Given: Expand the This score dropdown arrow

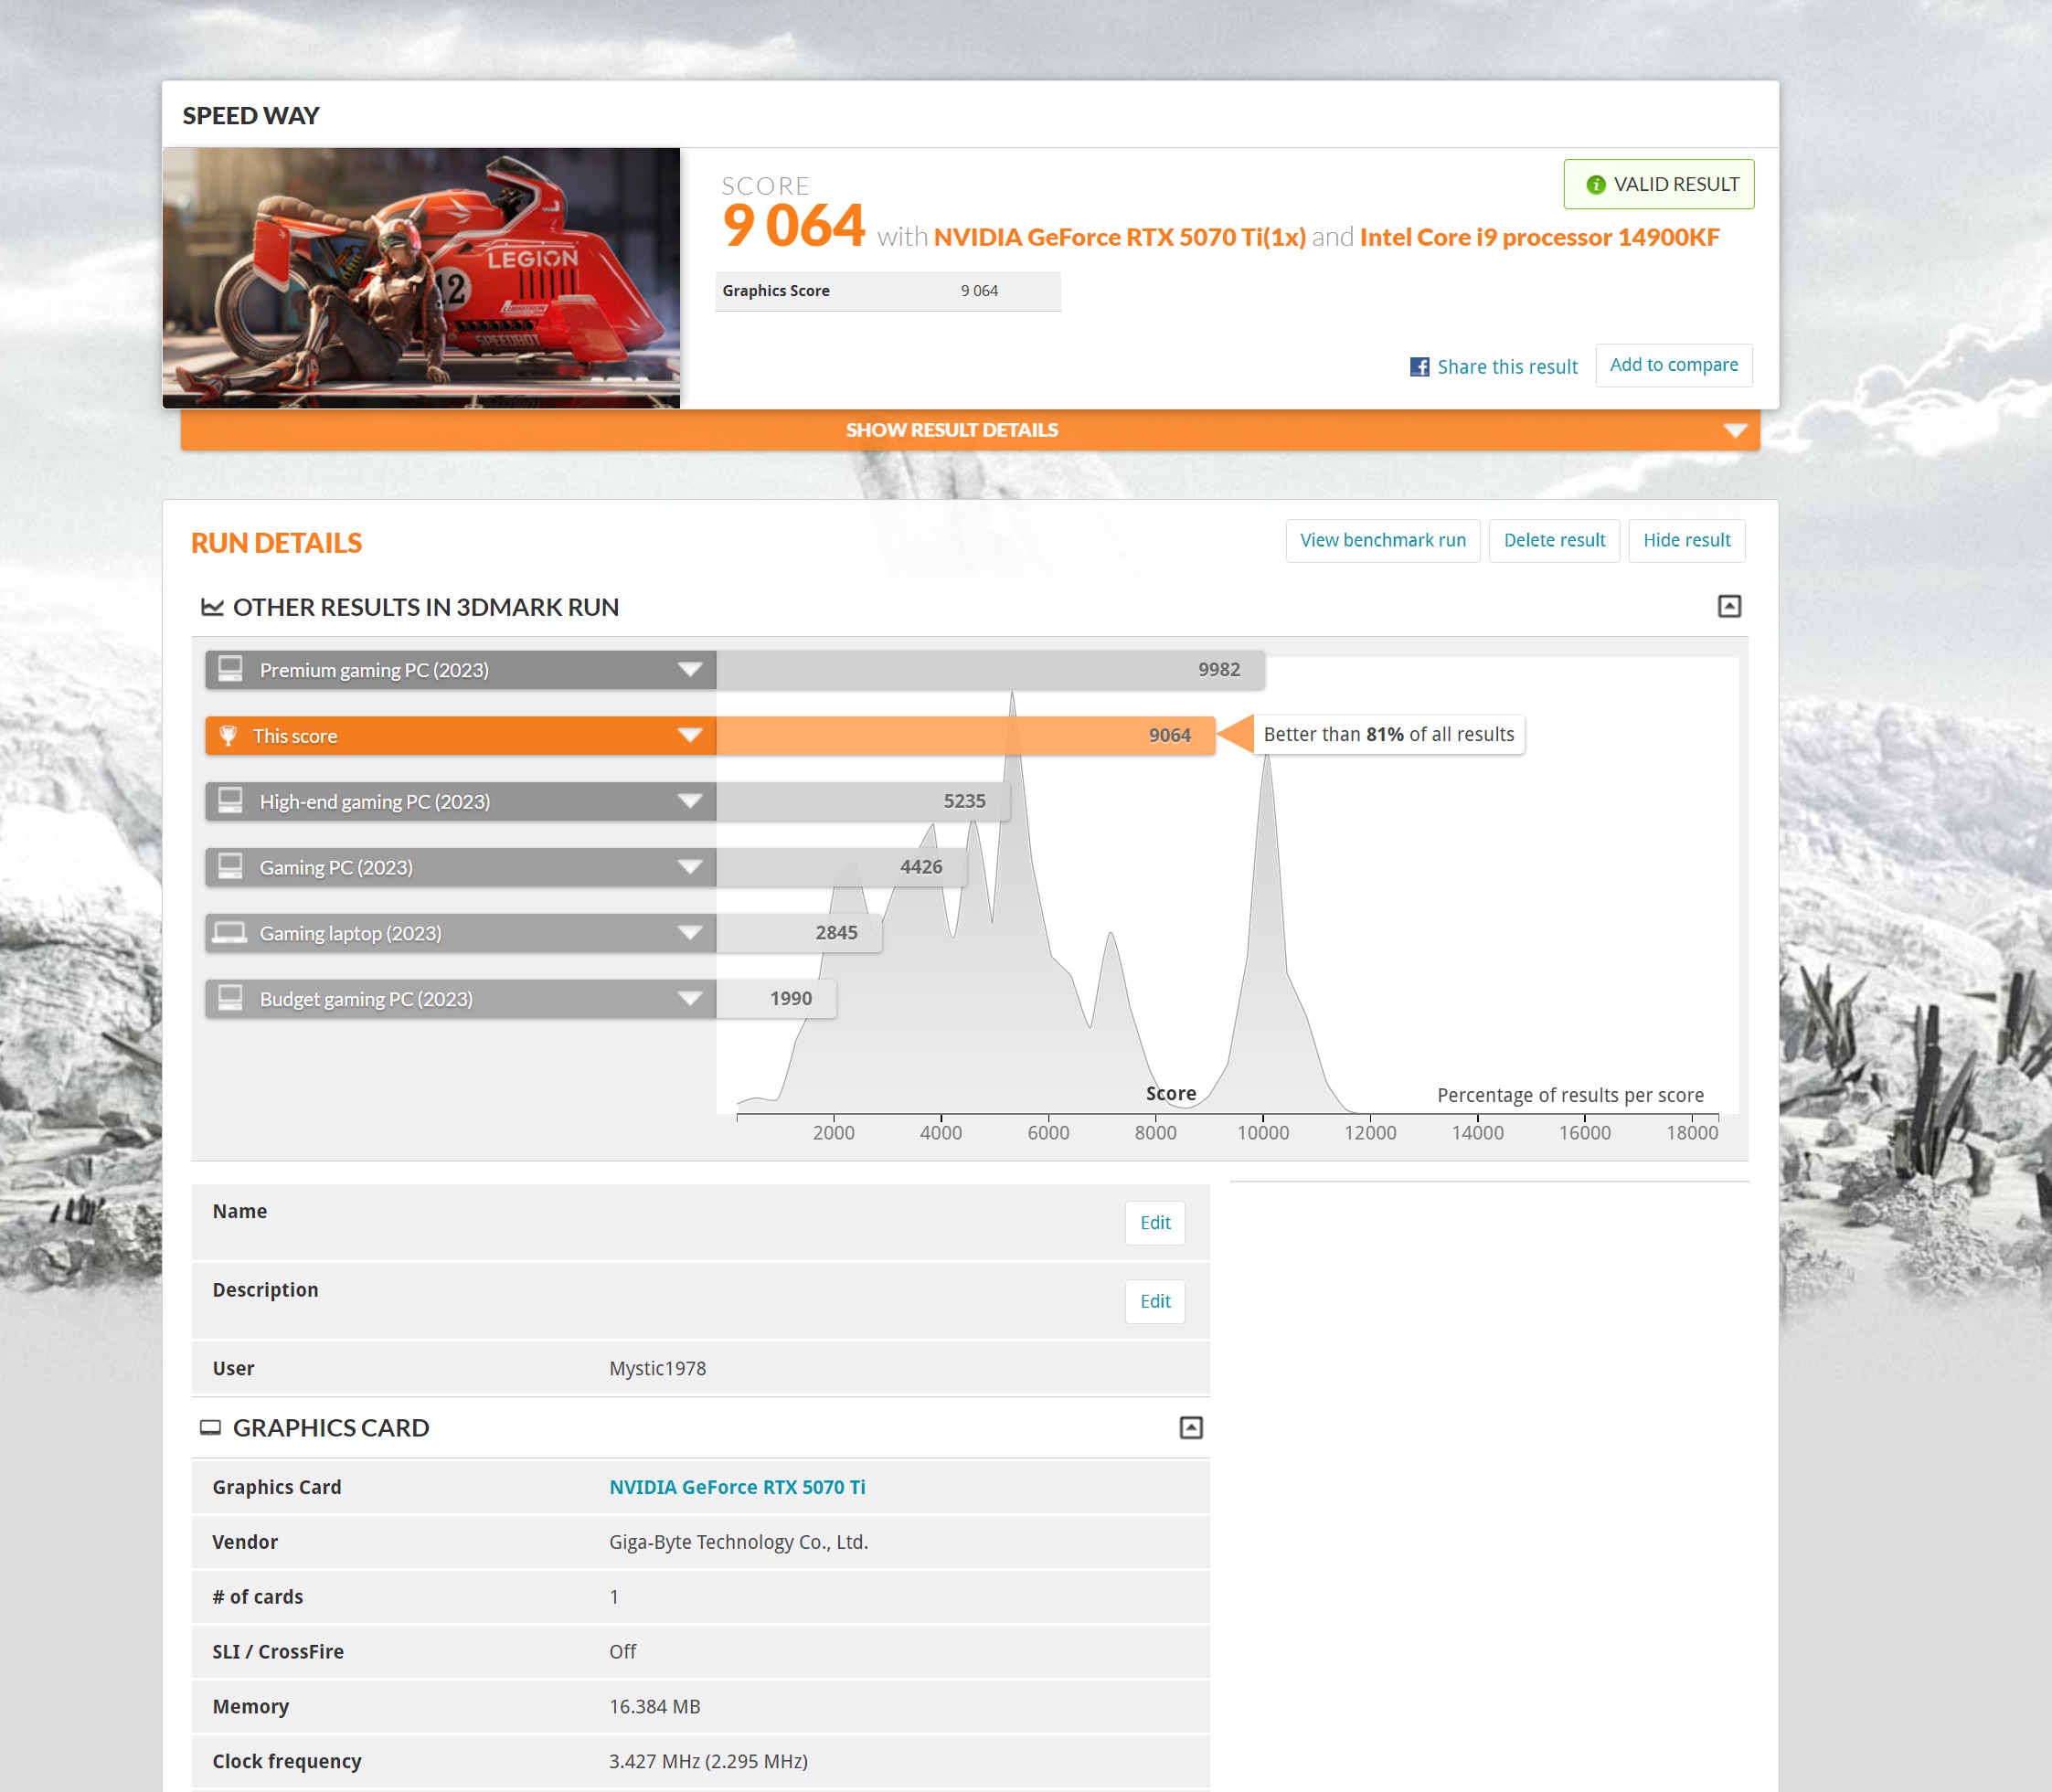Looking at the screenshot, I should click(689, 736).
